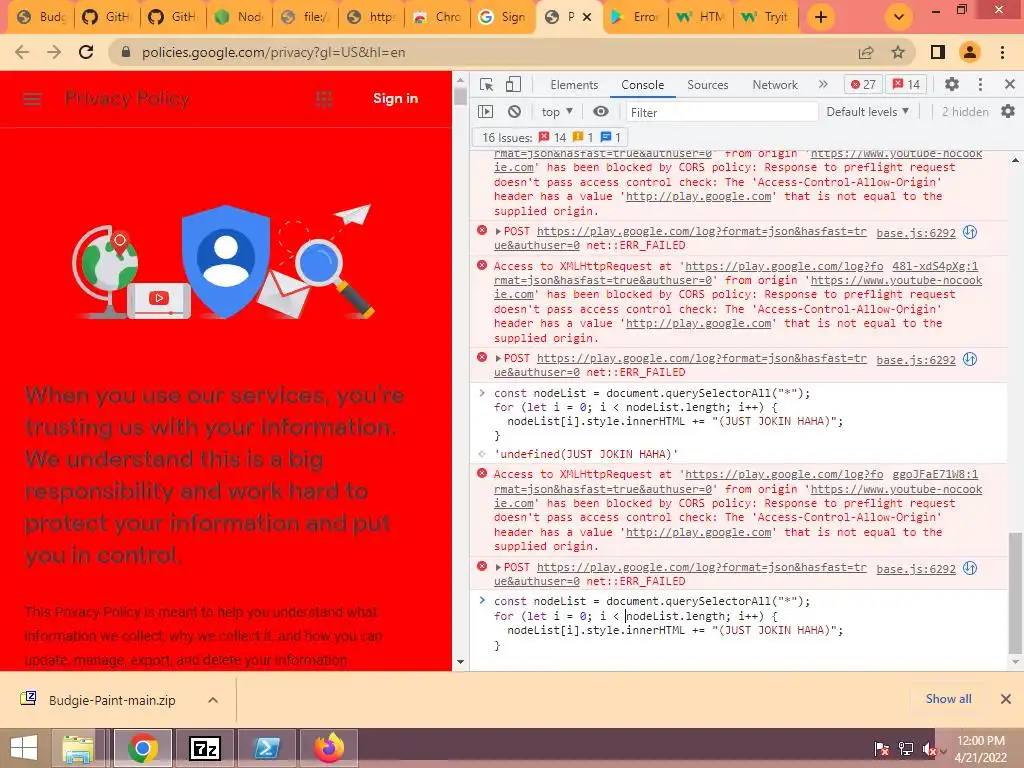Open the Chrome profile avatar
The width and height of the screenshot is (1024, 768).
pos(970,52)
